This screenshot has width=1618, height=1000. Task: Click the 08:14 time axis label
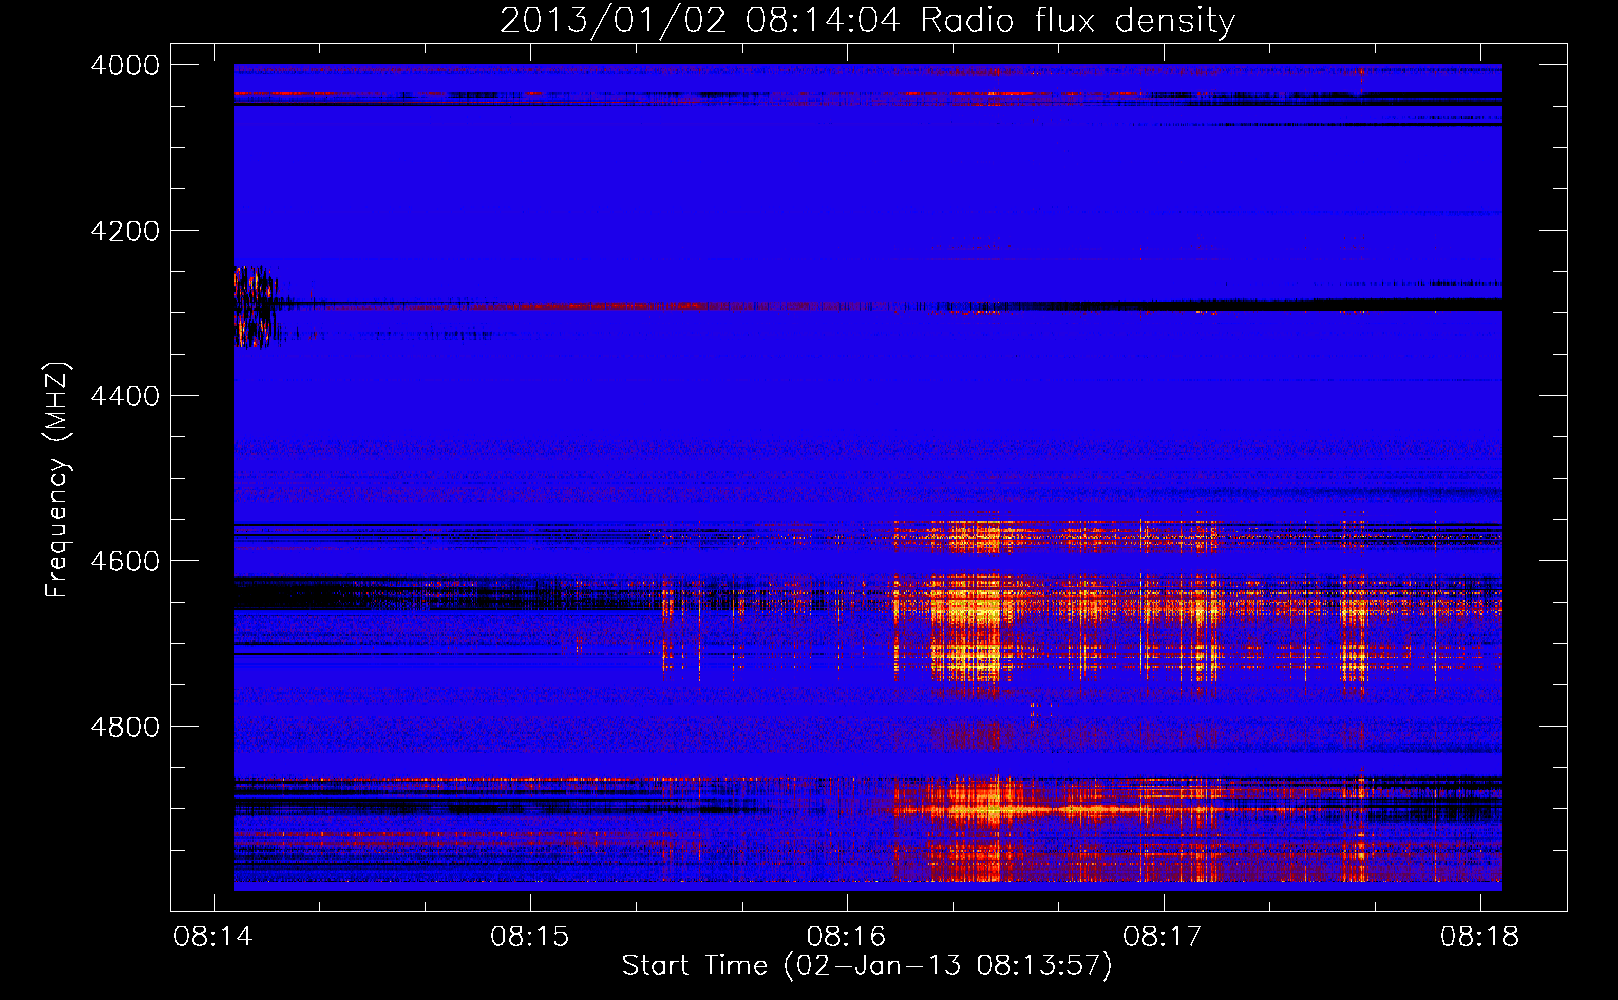click(x=213, y=937)
